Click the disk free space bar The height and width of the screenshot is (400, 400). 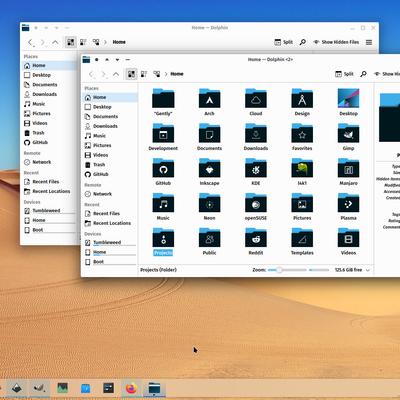click(x=319, y=270)
